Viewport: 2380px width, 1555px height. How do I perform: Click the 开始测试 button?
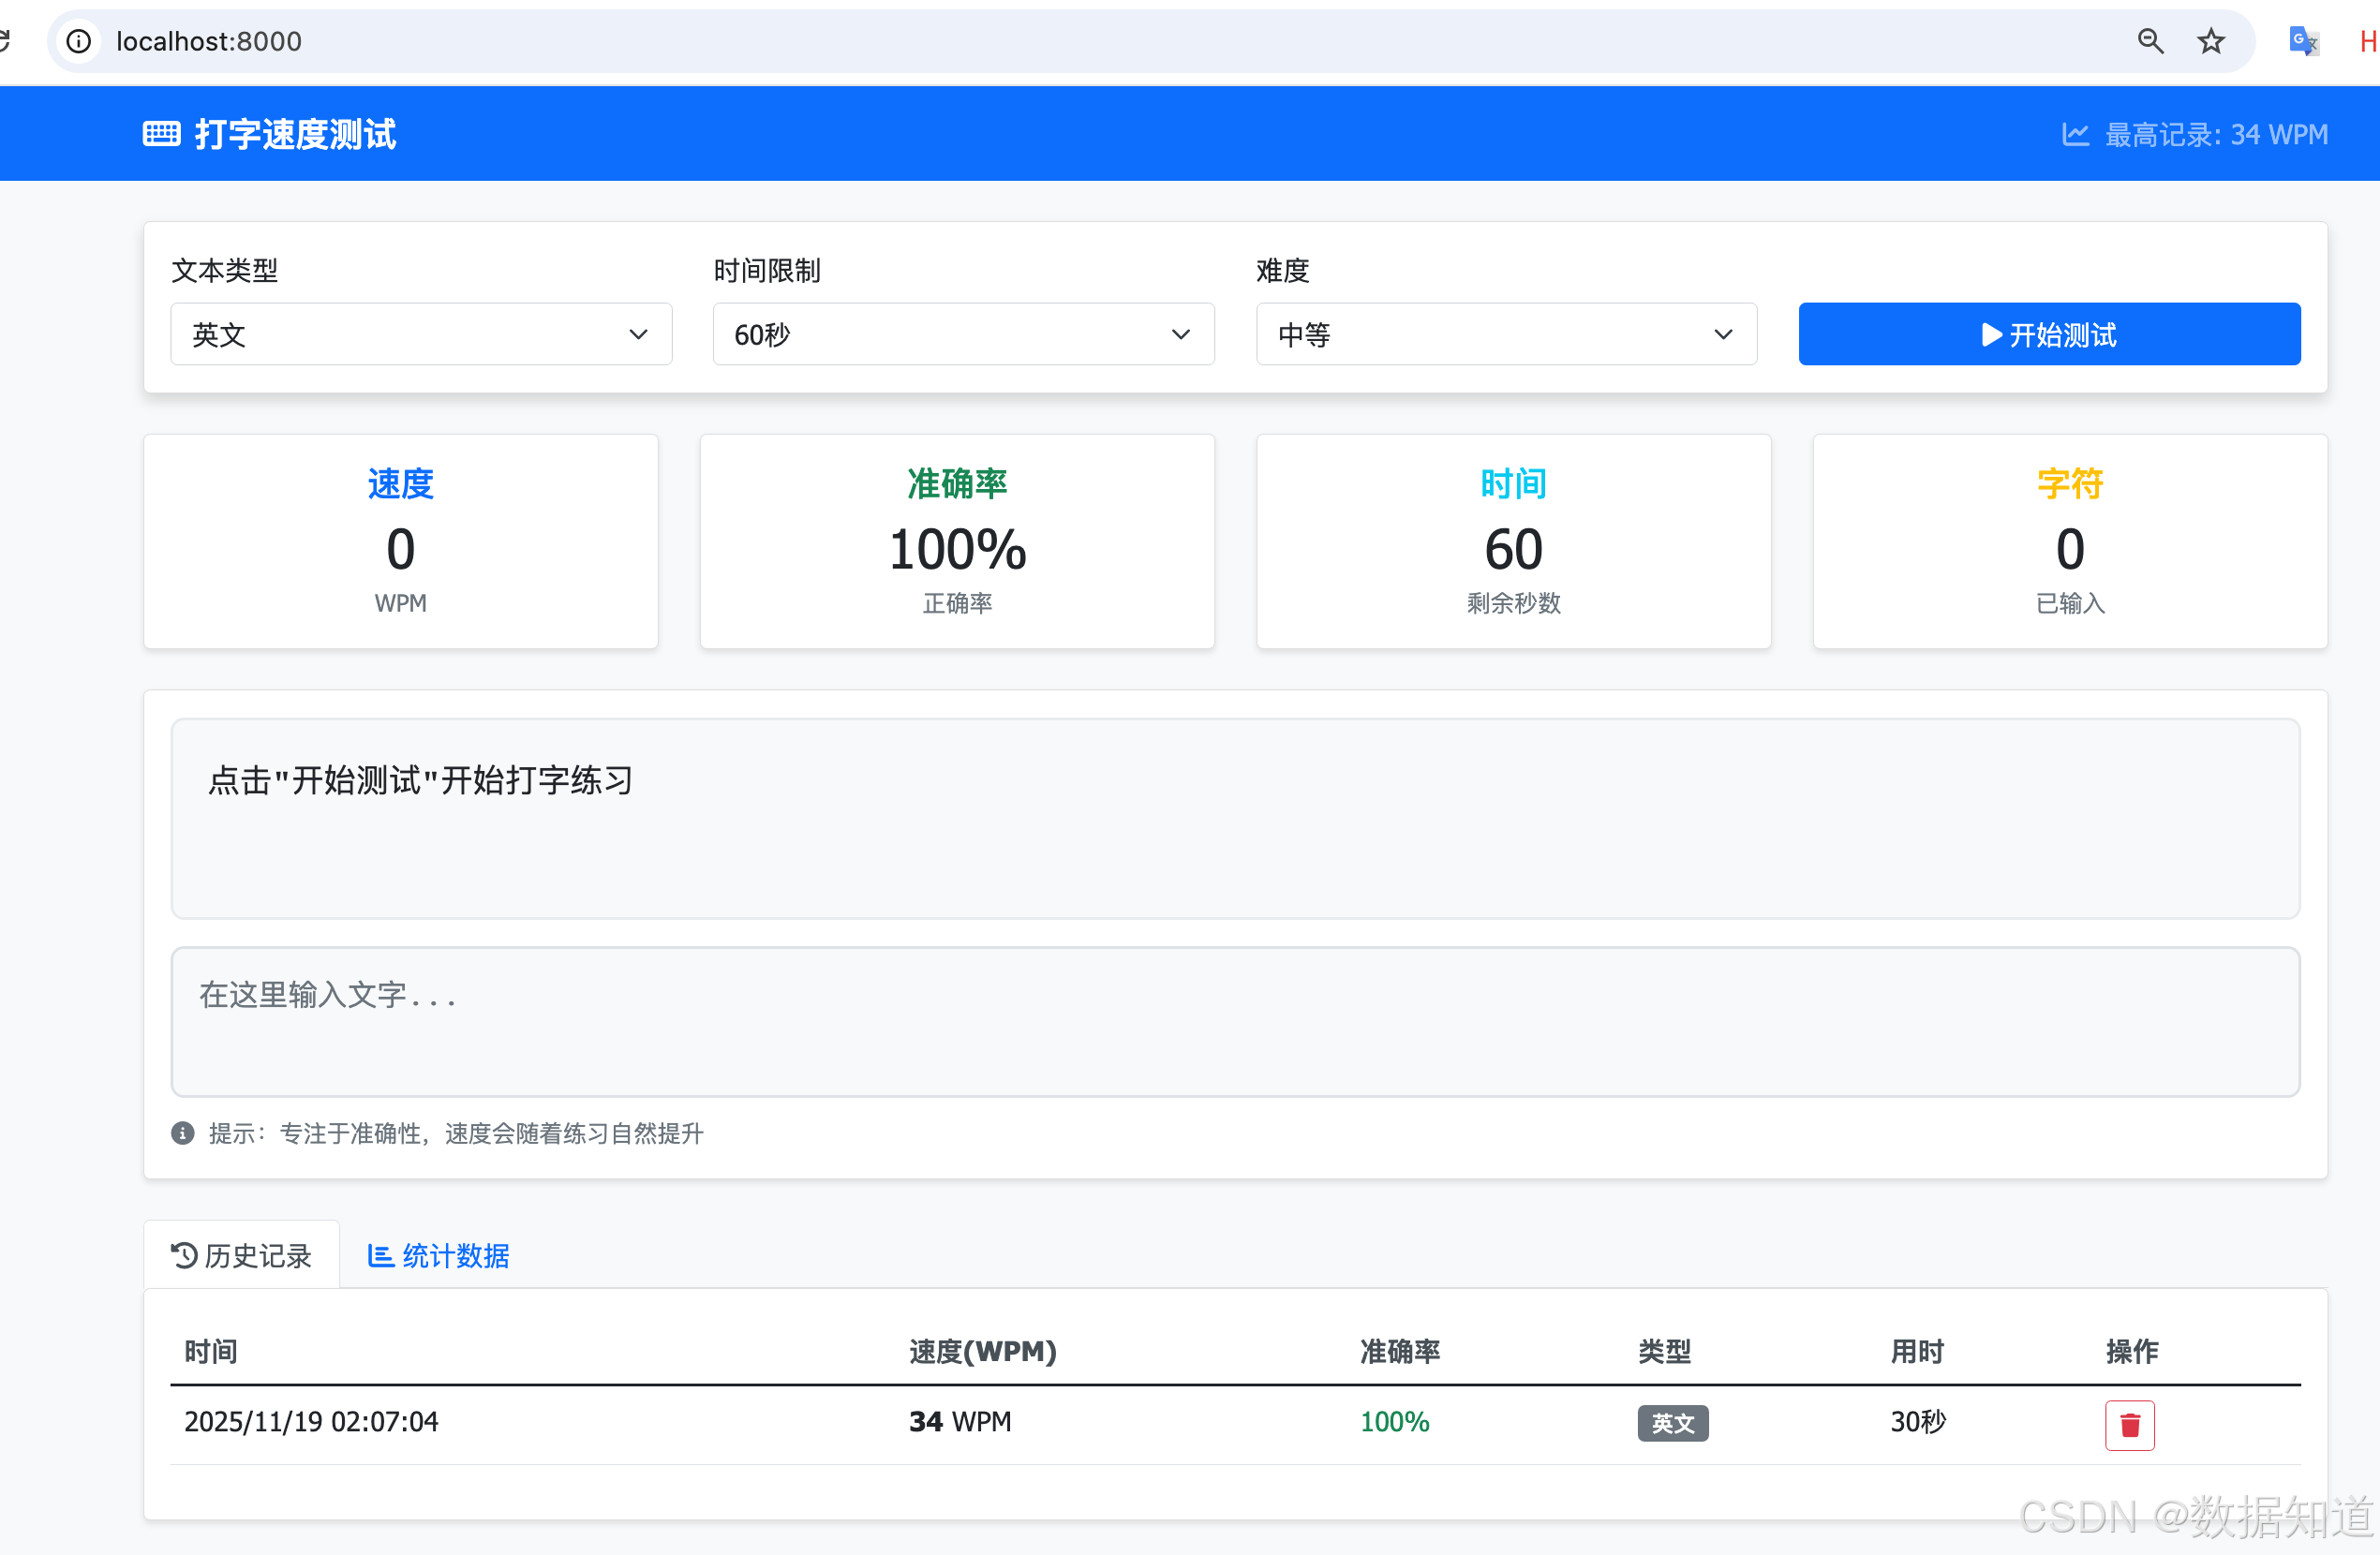tap(2048, 334)
